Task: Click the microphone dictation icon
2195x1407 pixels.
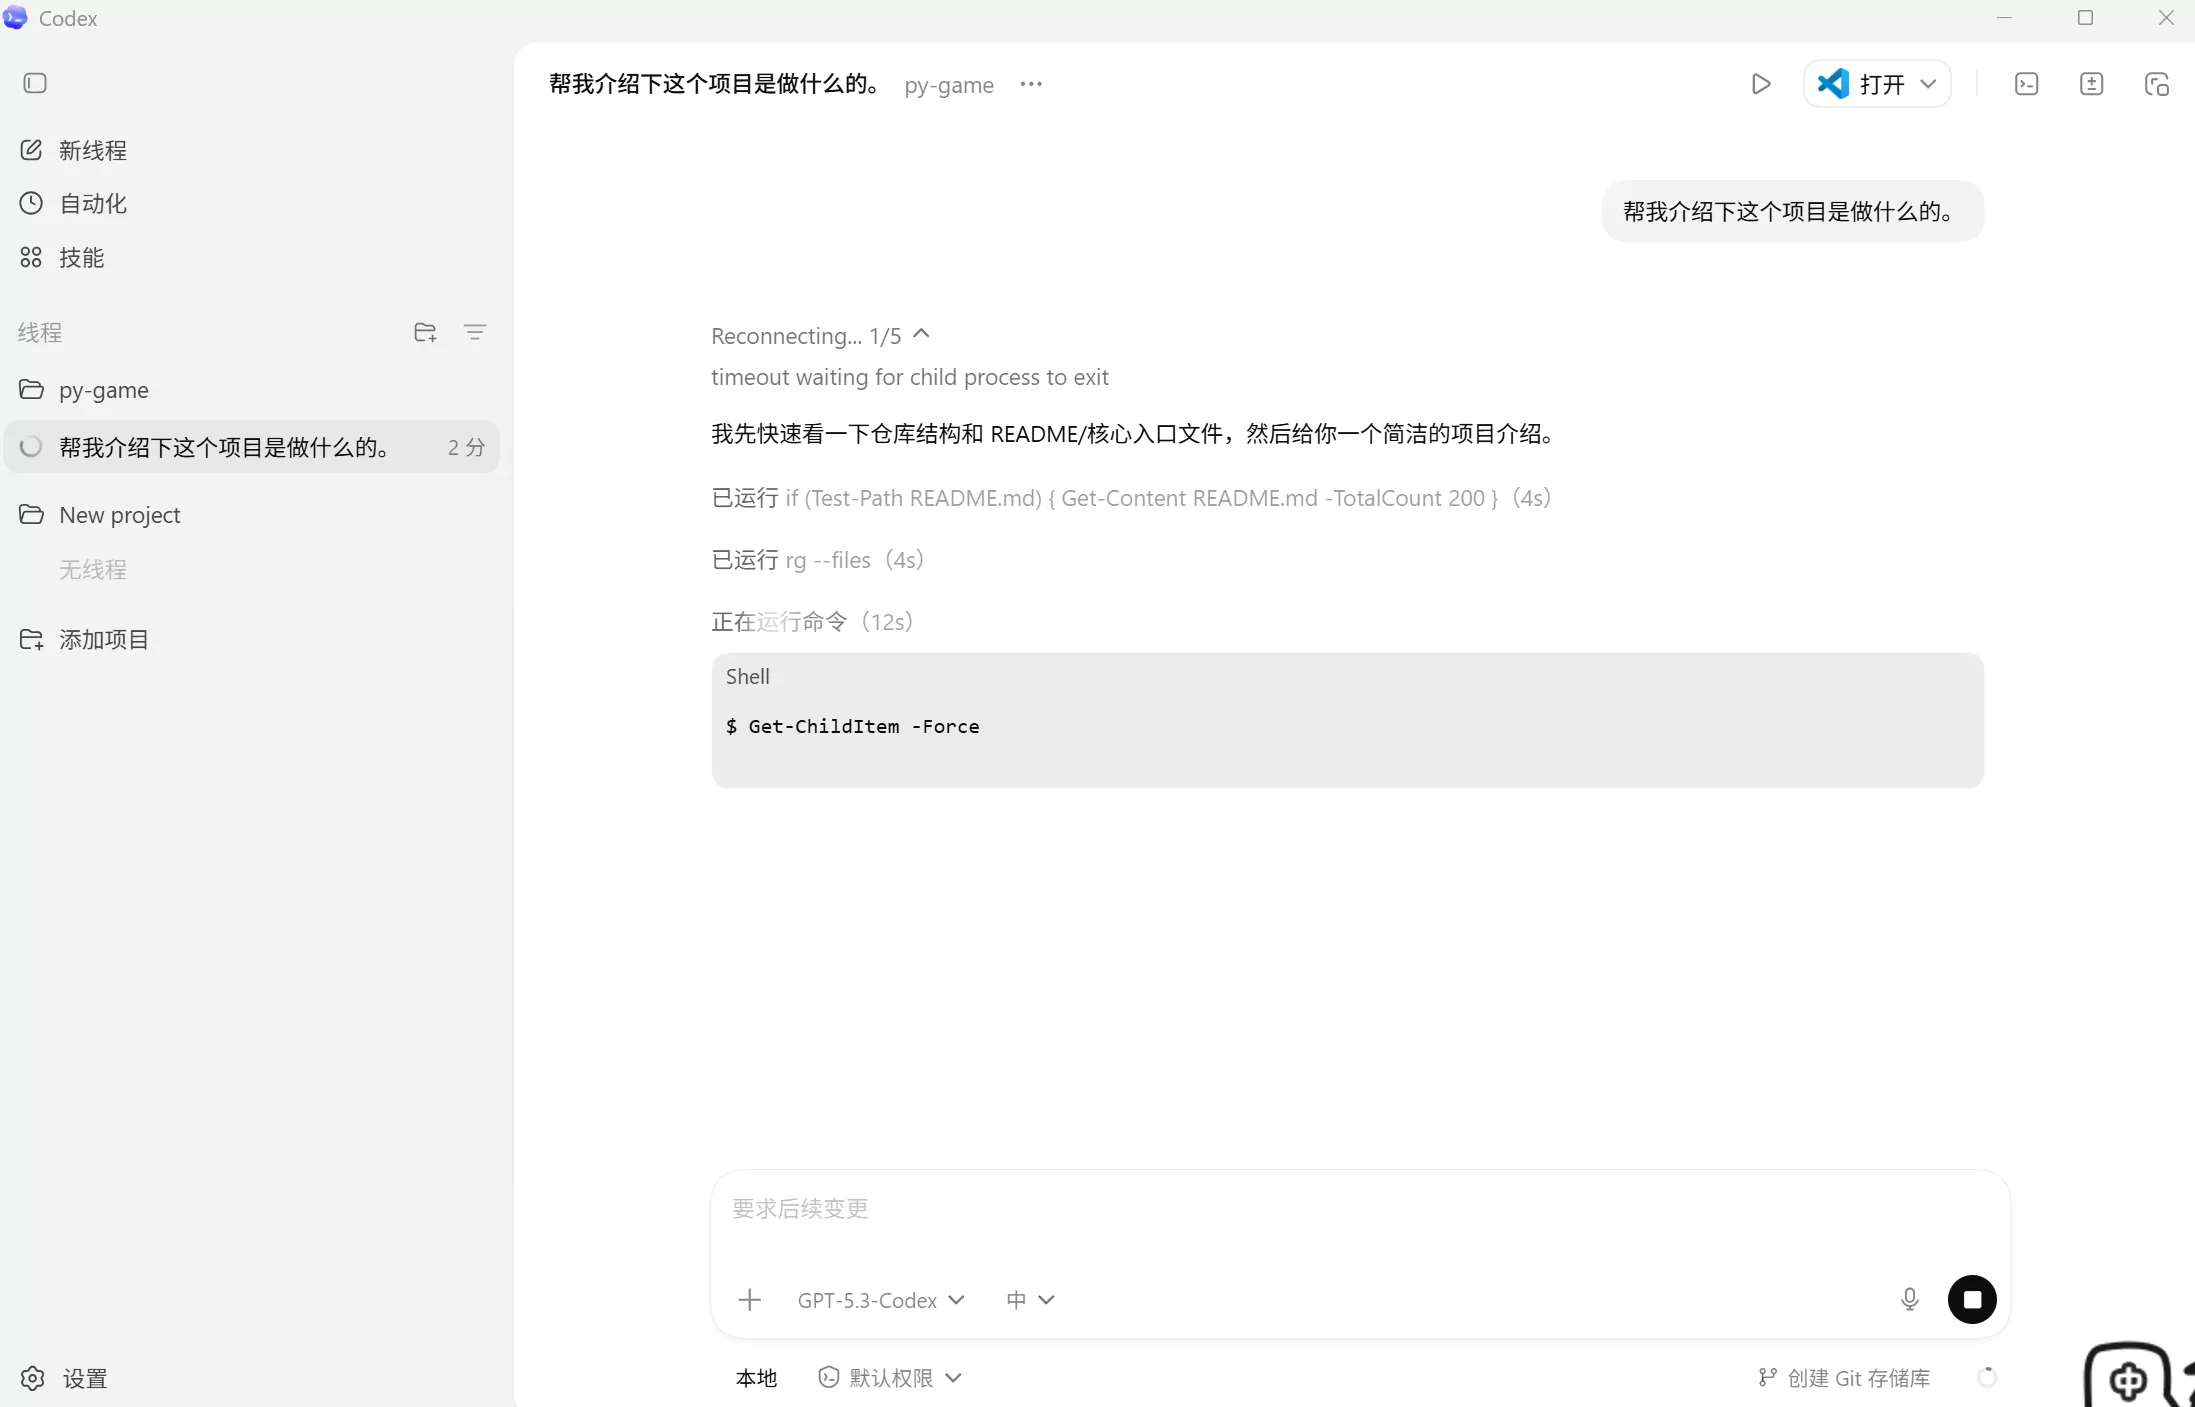Action: [x=1909, y=1299]
